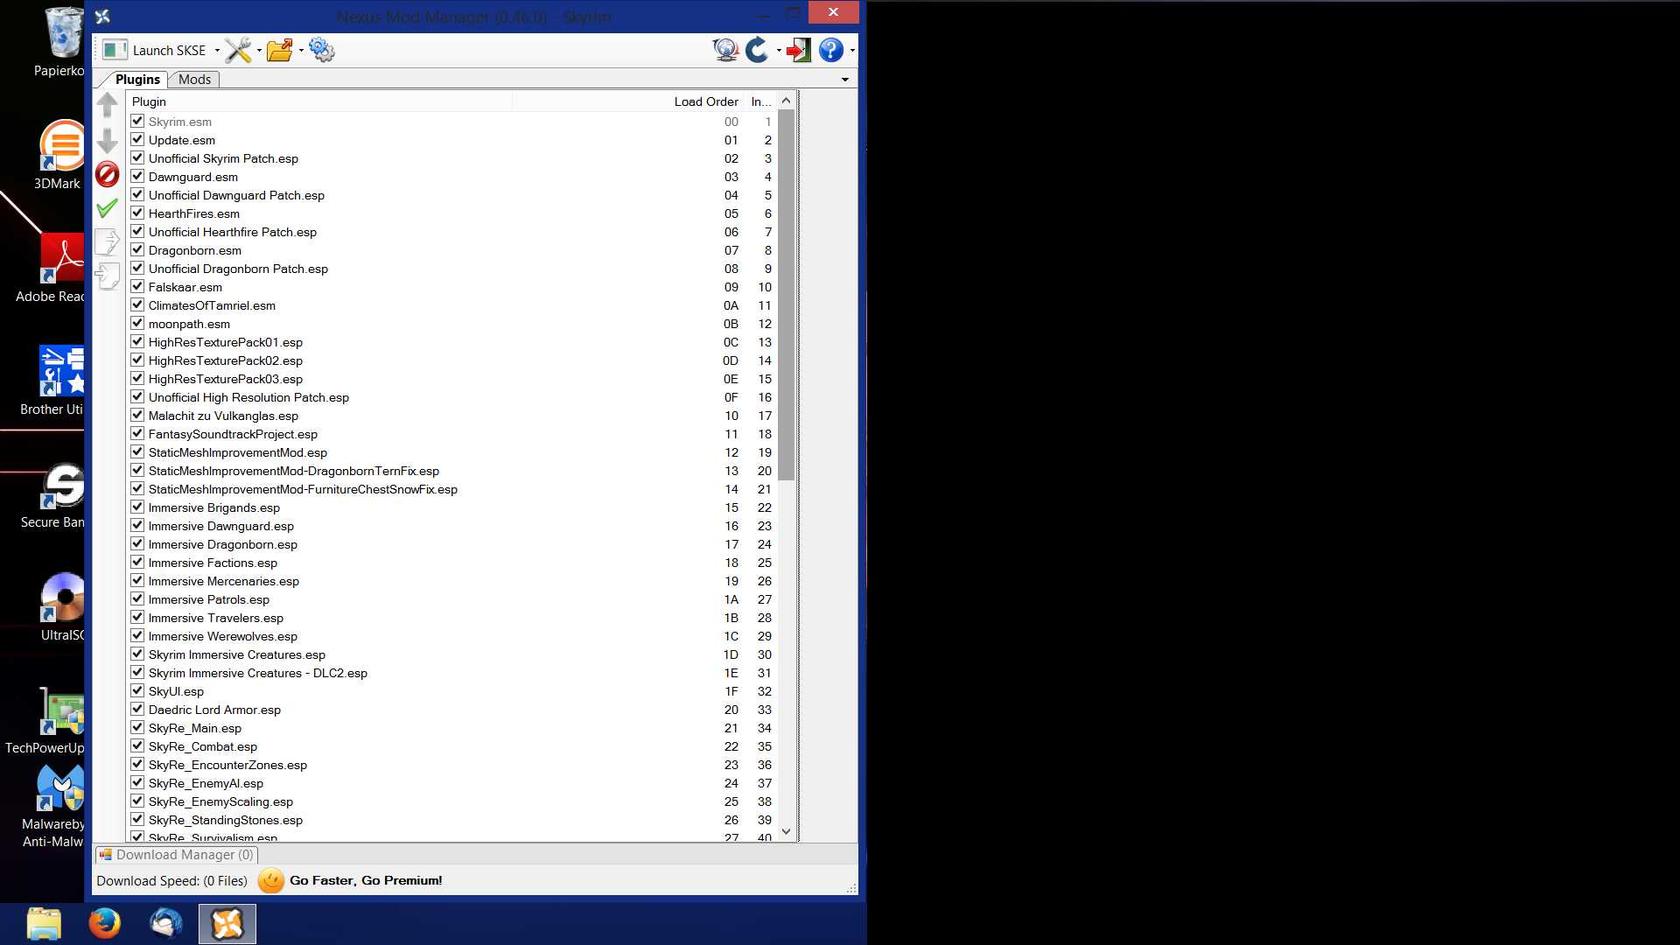
Task: Toggle the Dawnguard.esm checkbox
Action: tap(137, 176)
